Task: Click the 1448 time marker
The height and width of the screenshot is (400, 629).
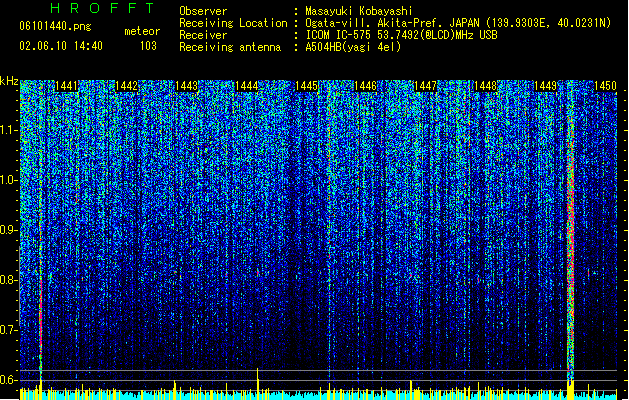Action: 485,86
